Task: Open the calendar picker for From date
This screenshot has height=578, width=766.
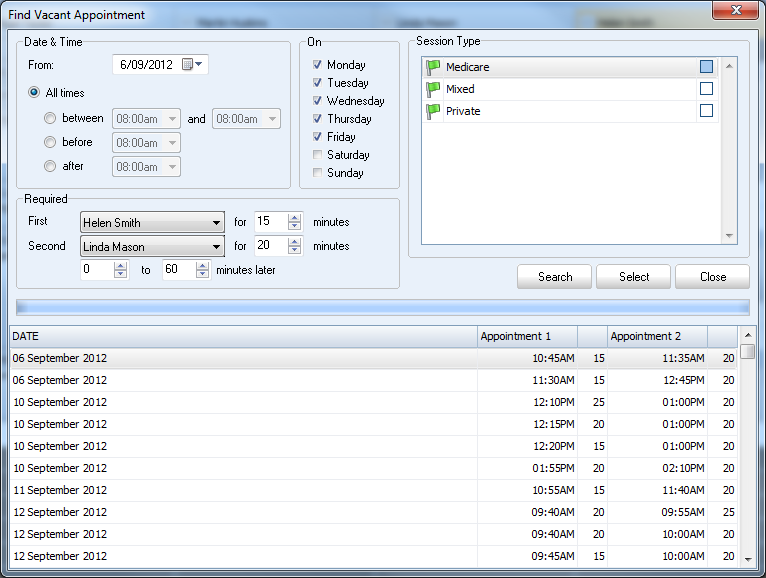Action: pos(192,64)
